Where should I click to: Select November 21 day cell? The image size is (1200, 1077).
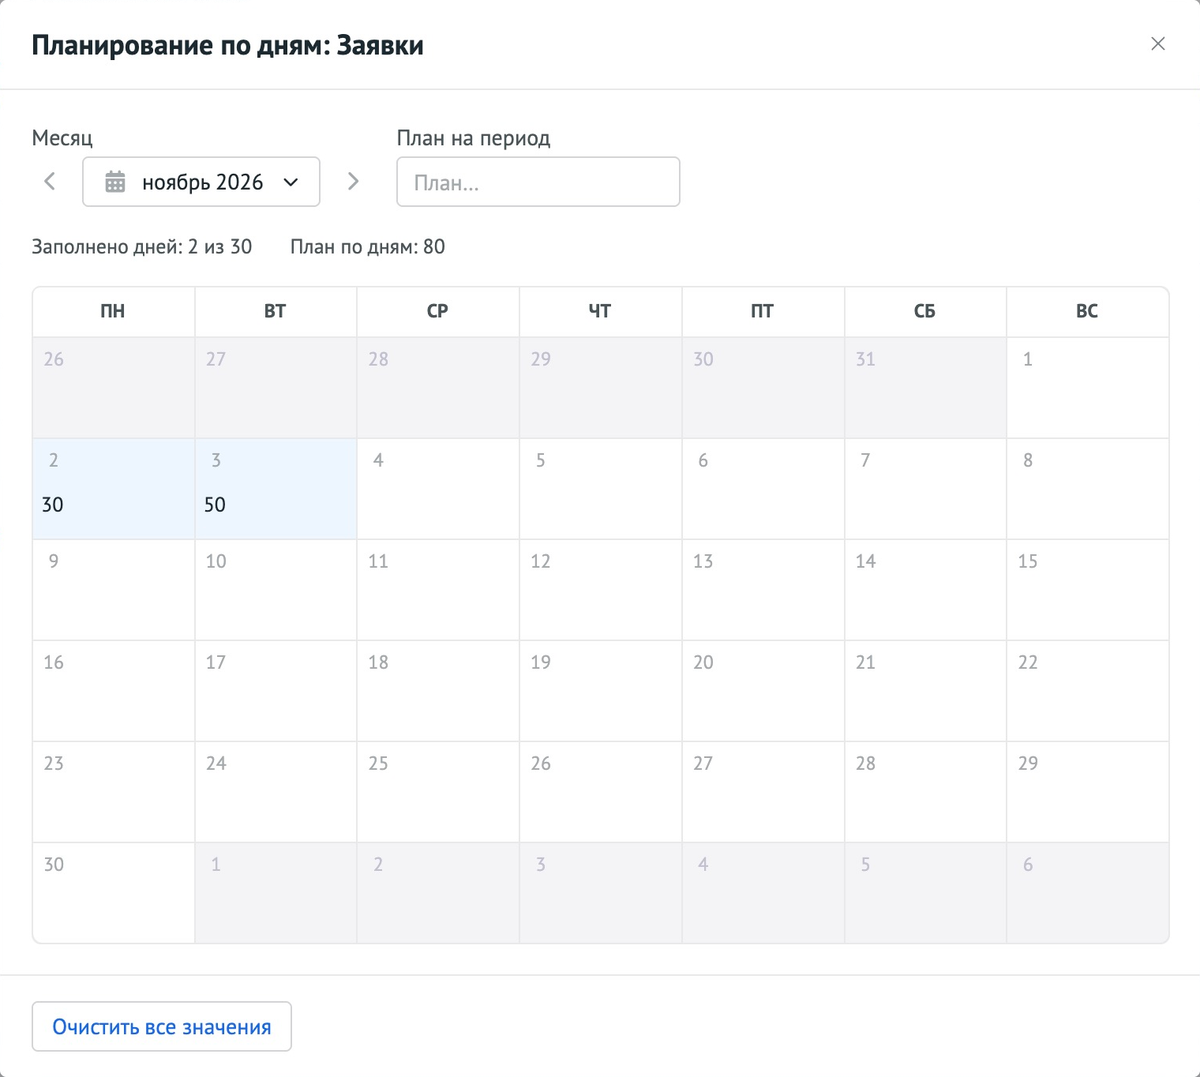(x=925, y=691)
